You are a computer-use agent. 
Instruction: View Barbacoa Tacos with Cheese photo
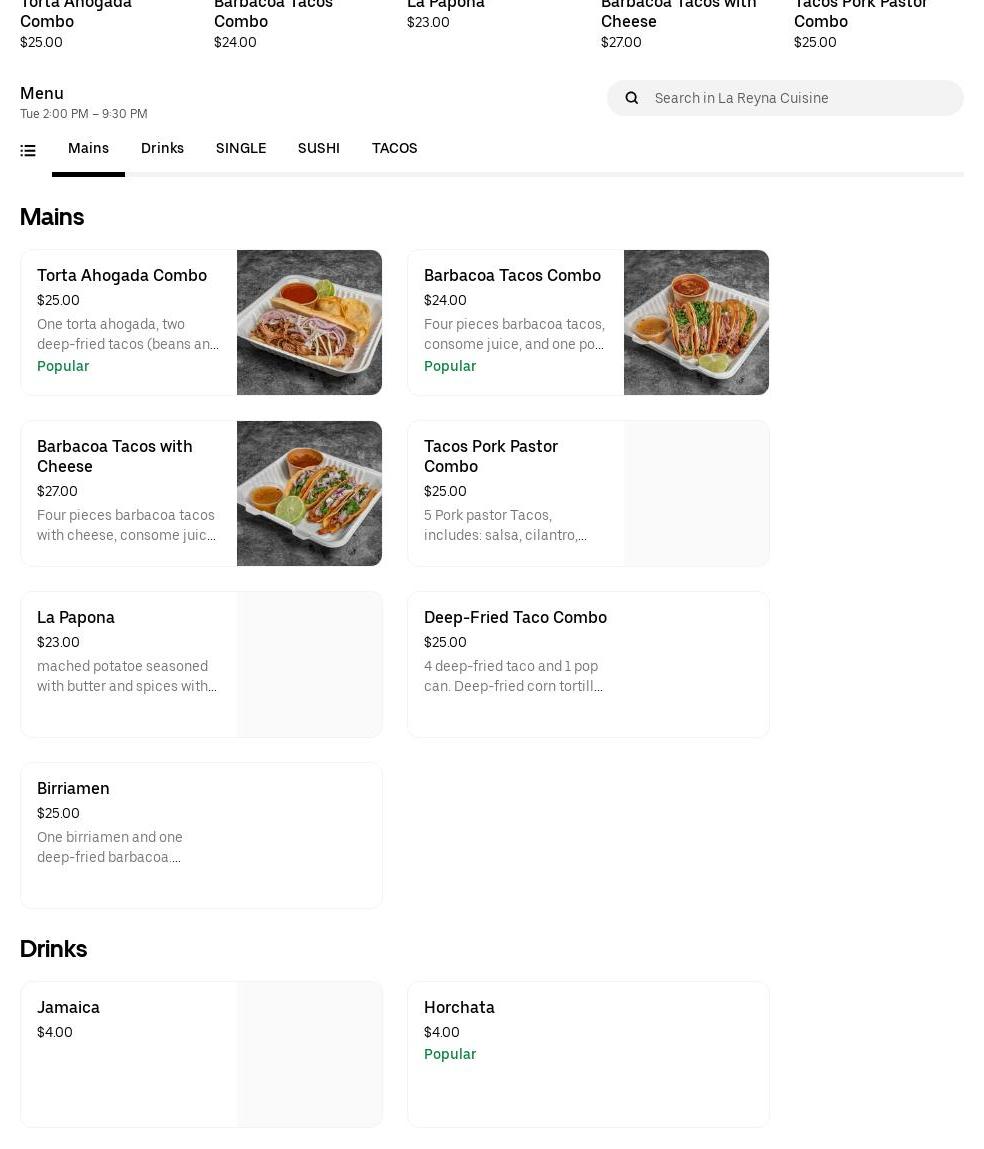click(309, 493)
